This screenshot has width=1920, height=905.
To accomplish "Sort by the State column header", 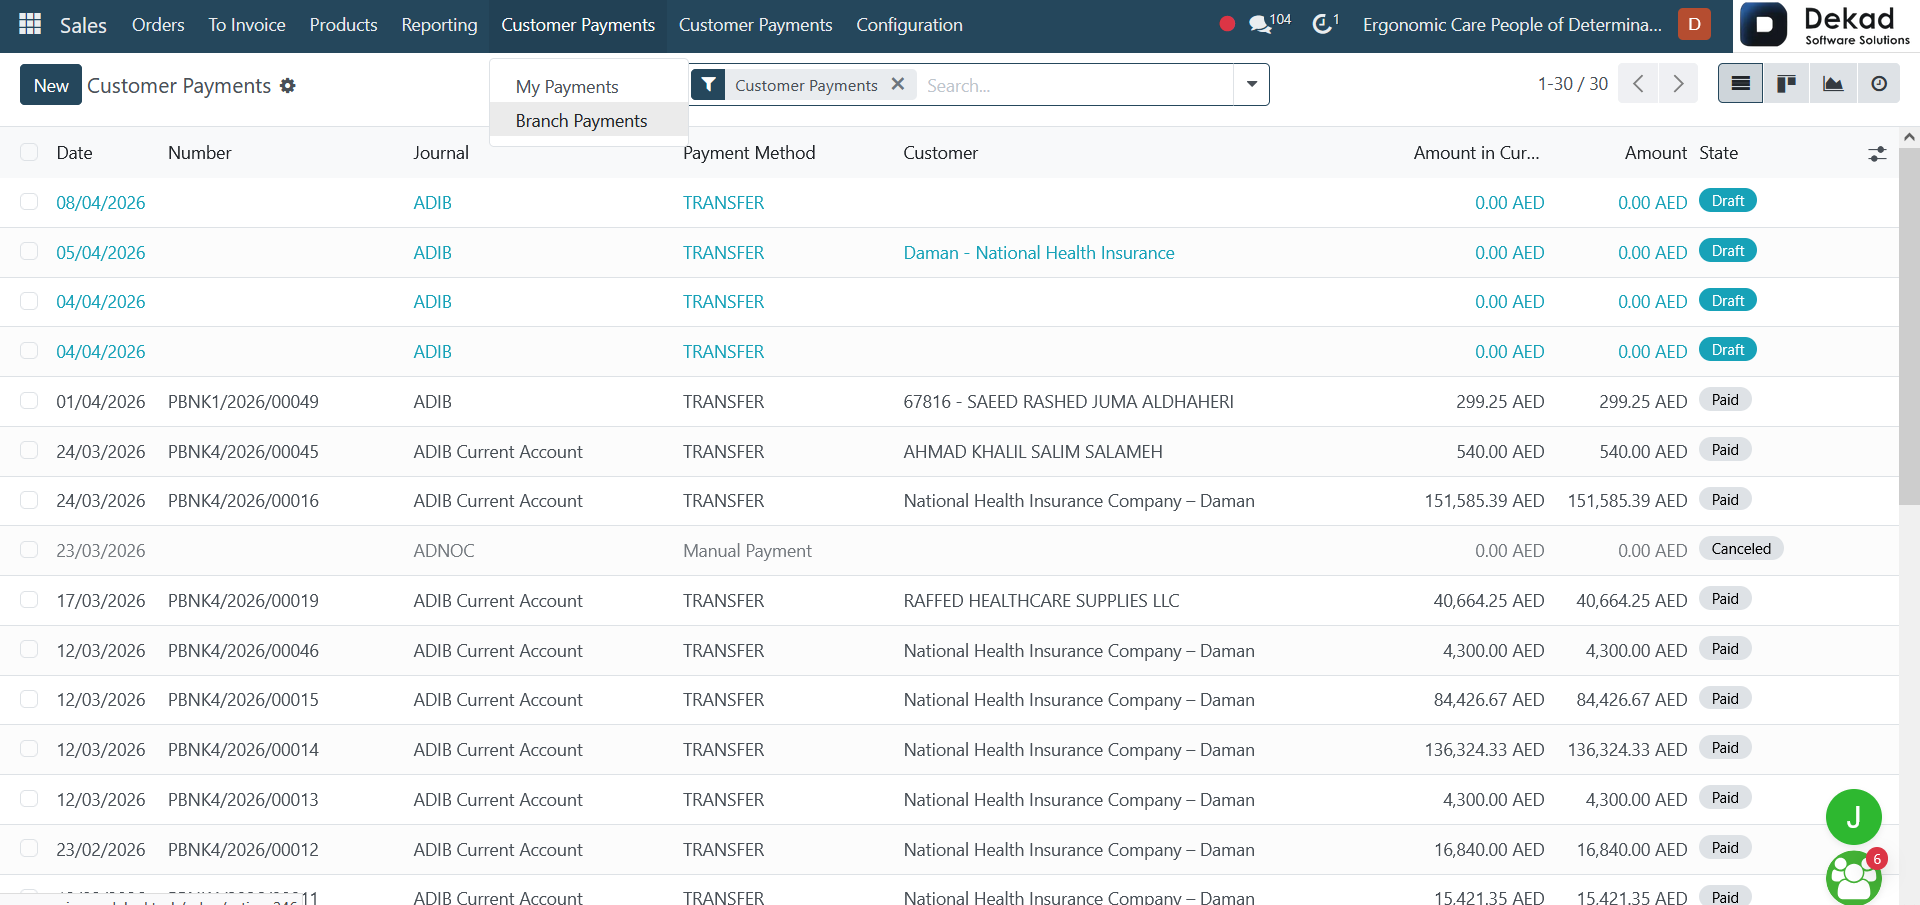I will (x=1718, y=153).
